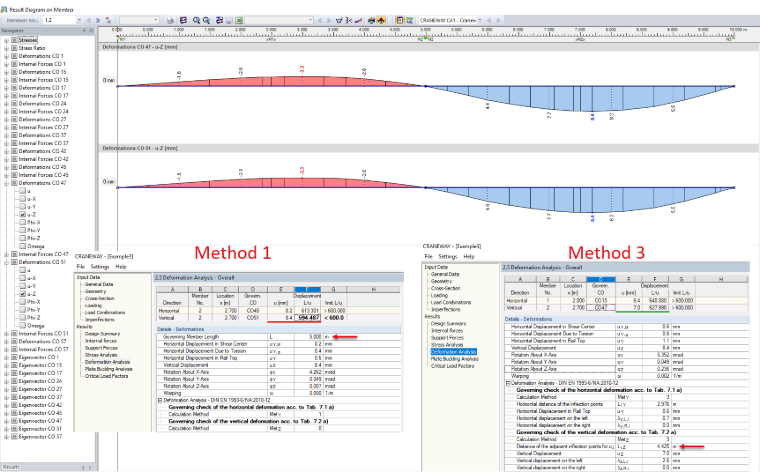
Task: Check the Stress Ratio box in Navigator
Action: tap(14, 48)
